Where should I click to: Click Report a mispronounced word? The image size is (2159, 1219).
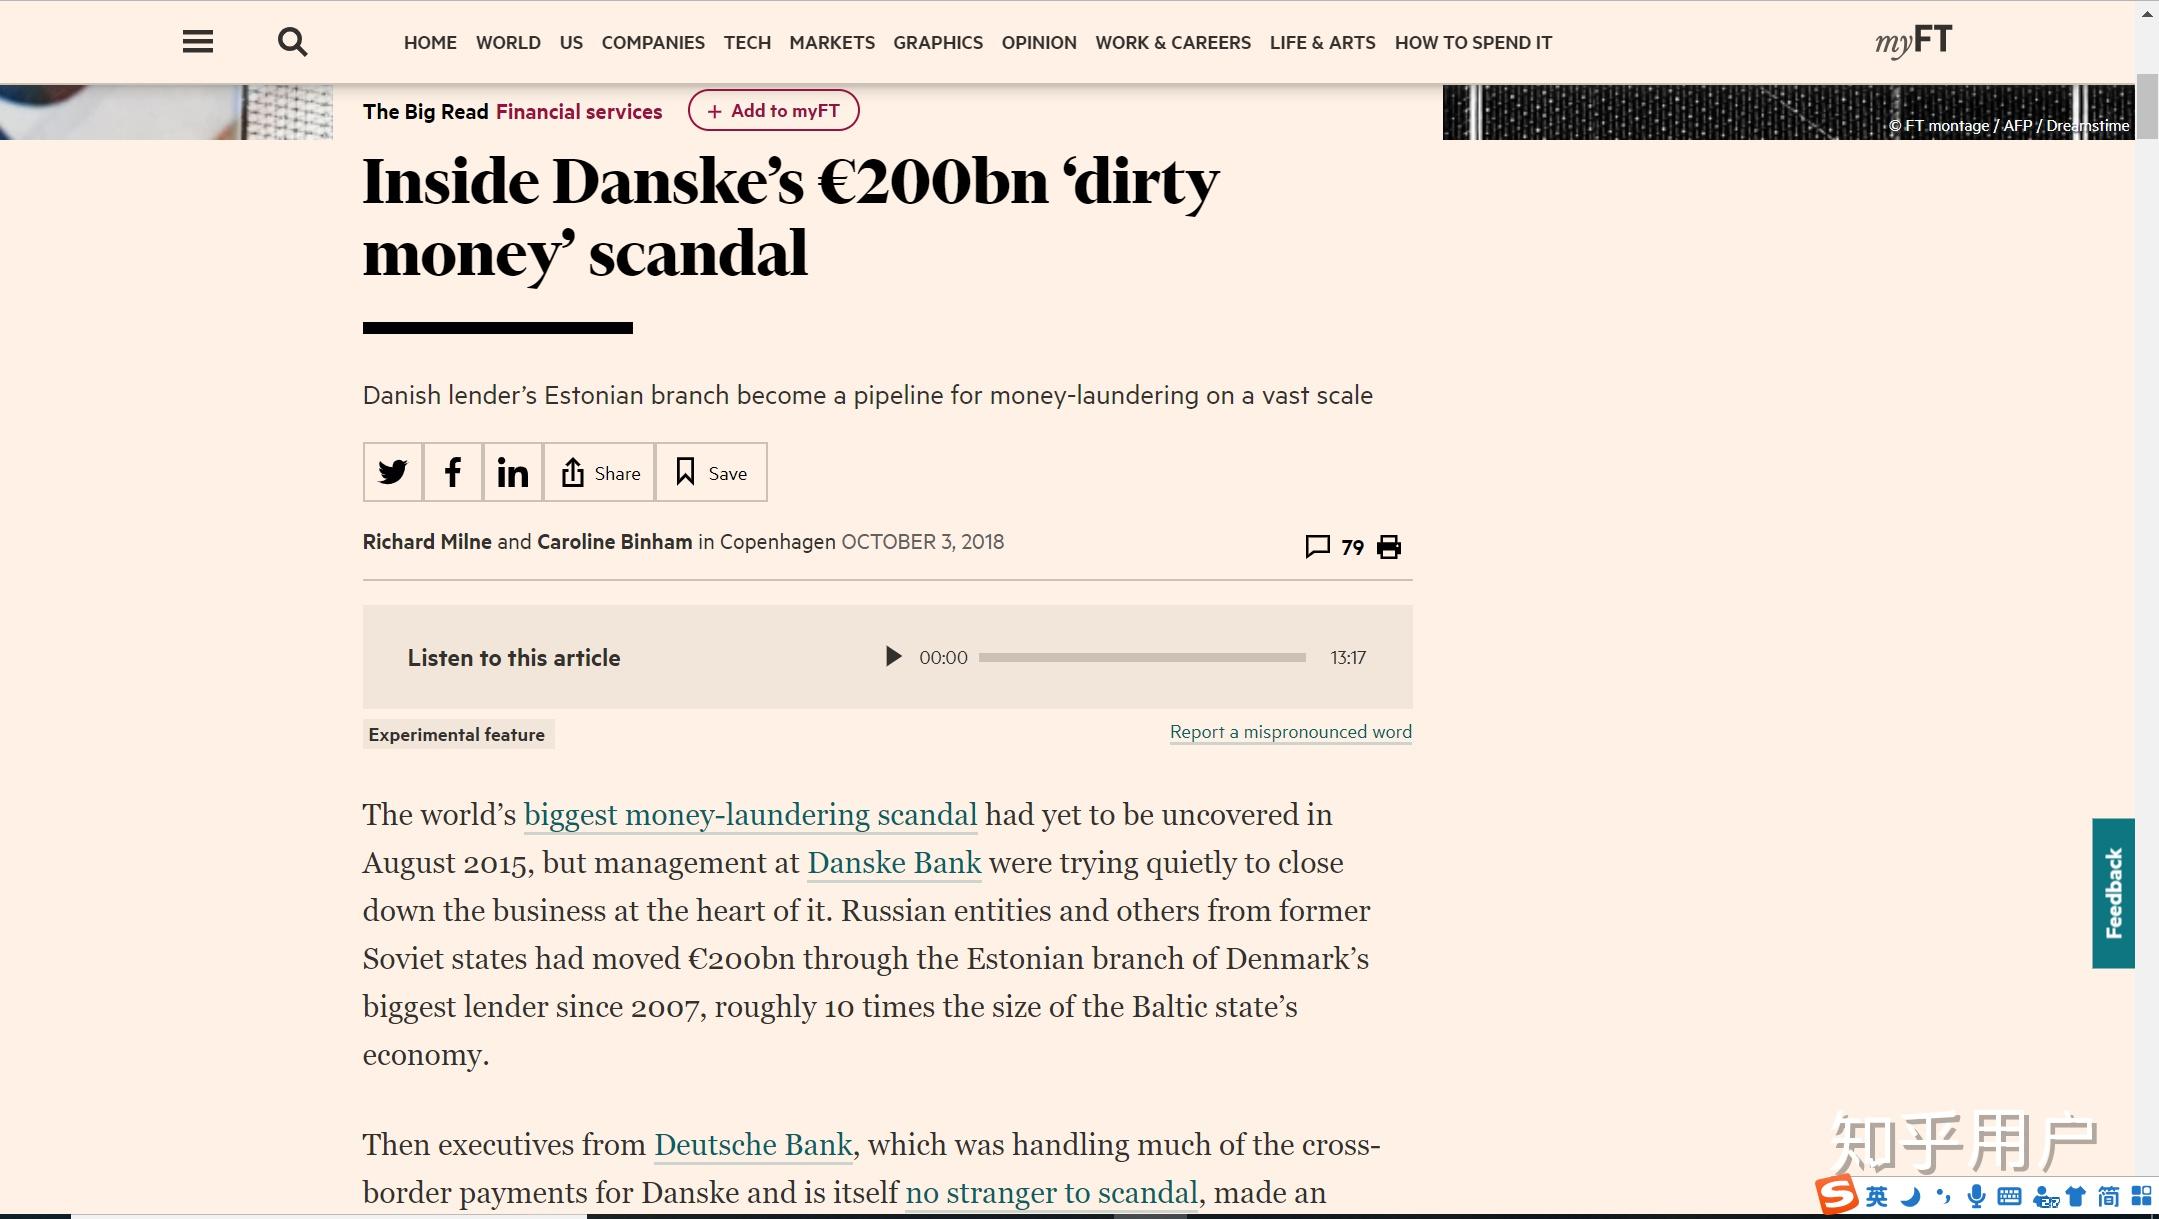click(x=1291, y=732)
